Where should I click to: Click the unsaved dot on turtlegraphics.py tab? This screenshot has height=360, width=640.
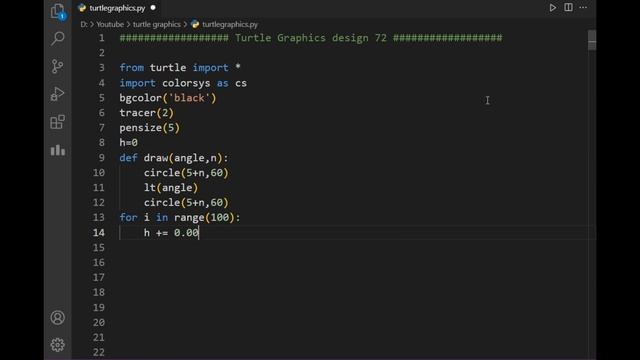(153, 8)
